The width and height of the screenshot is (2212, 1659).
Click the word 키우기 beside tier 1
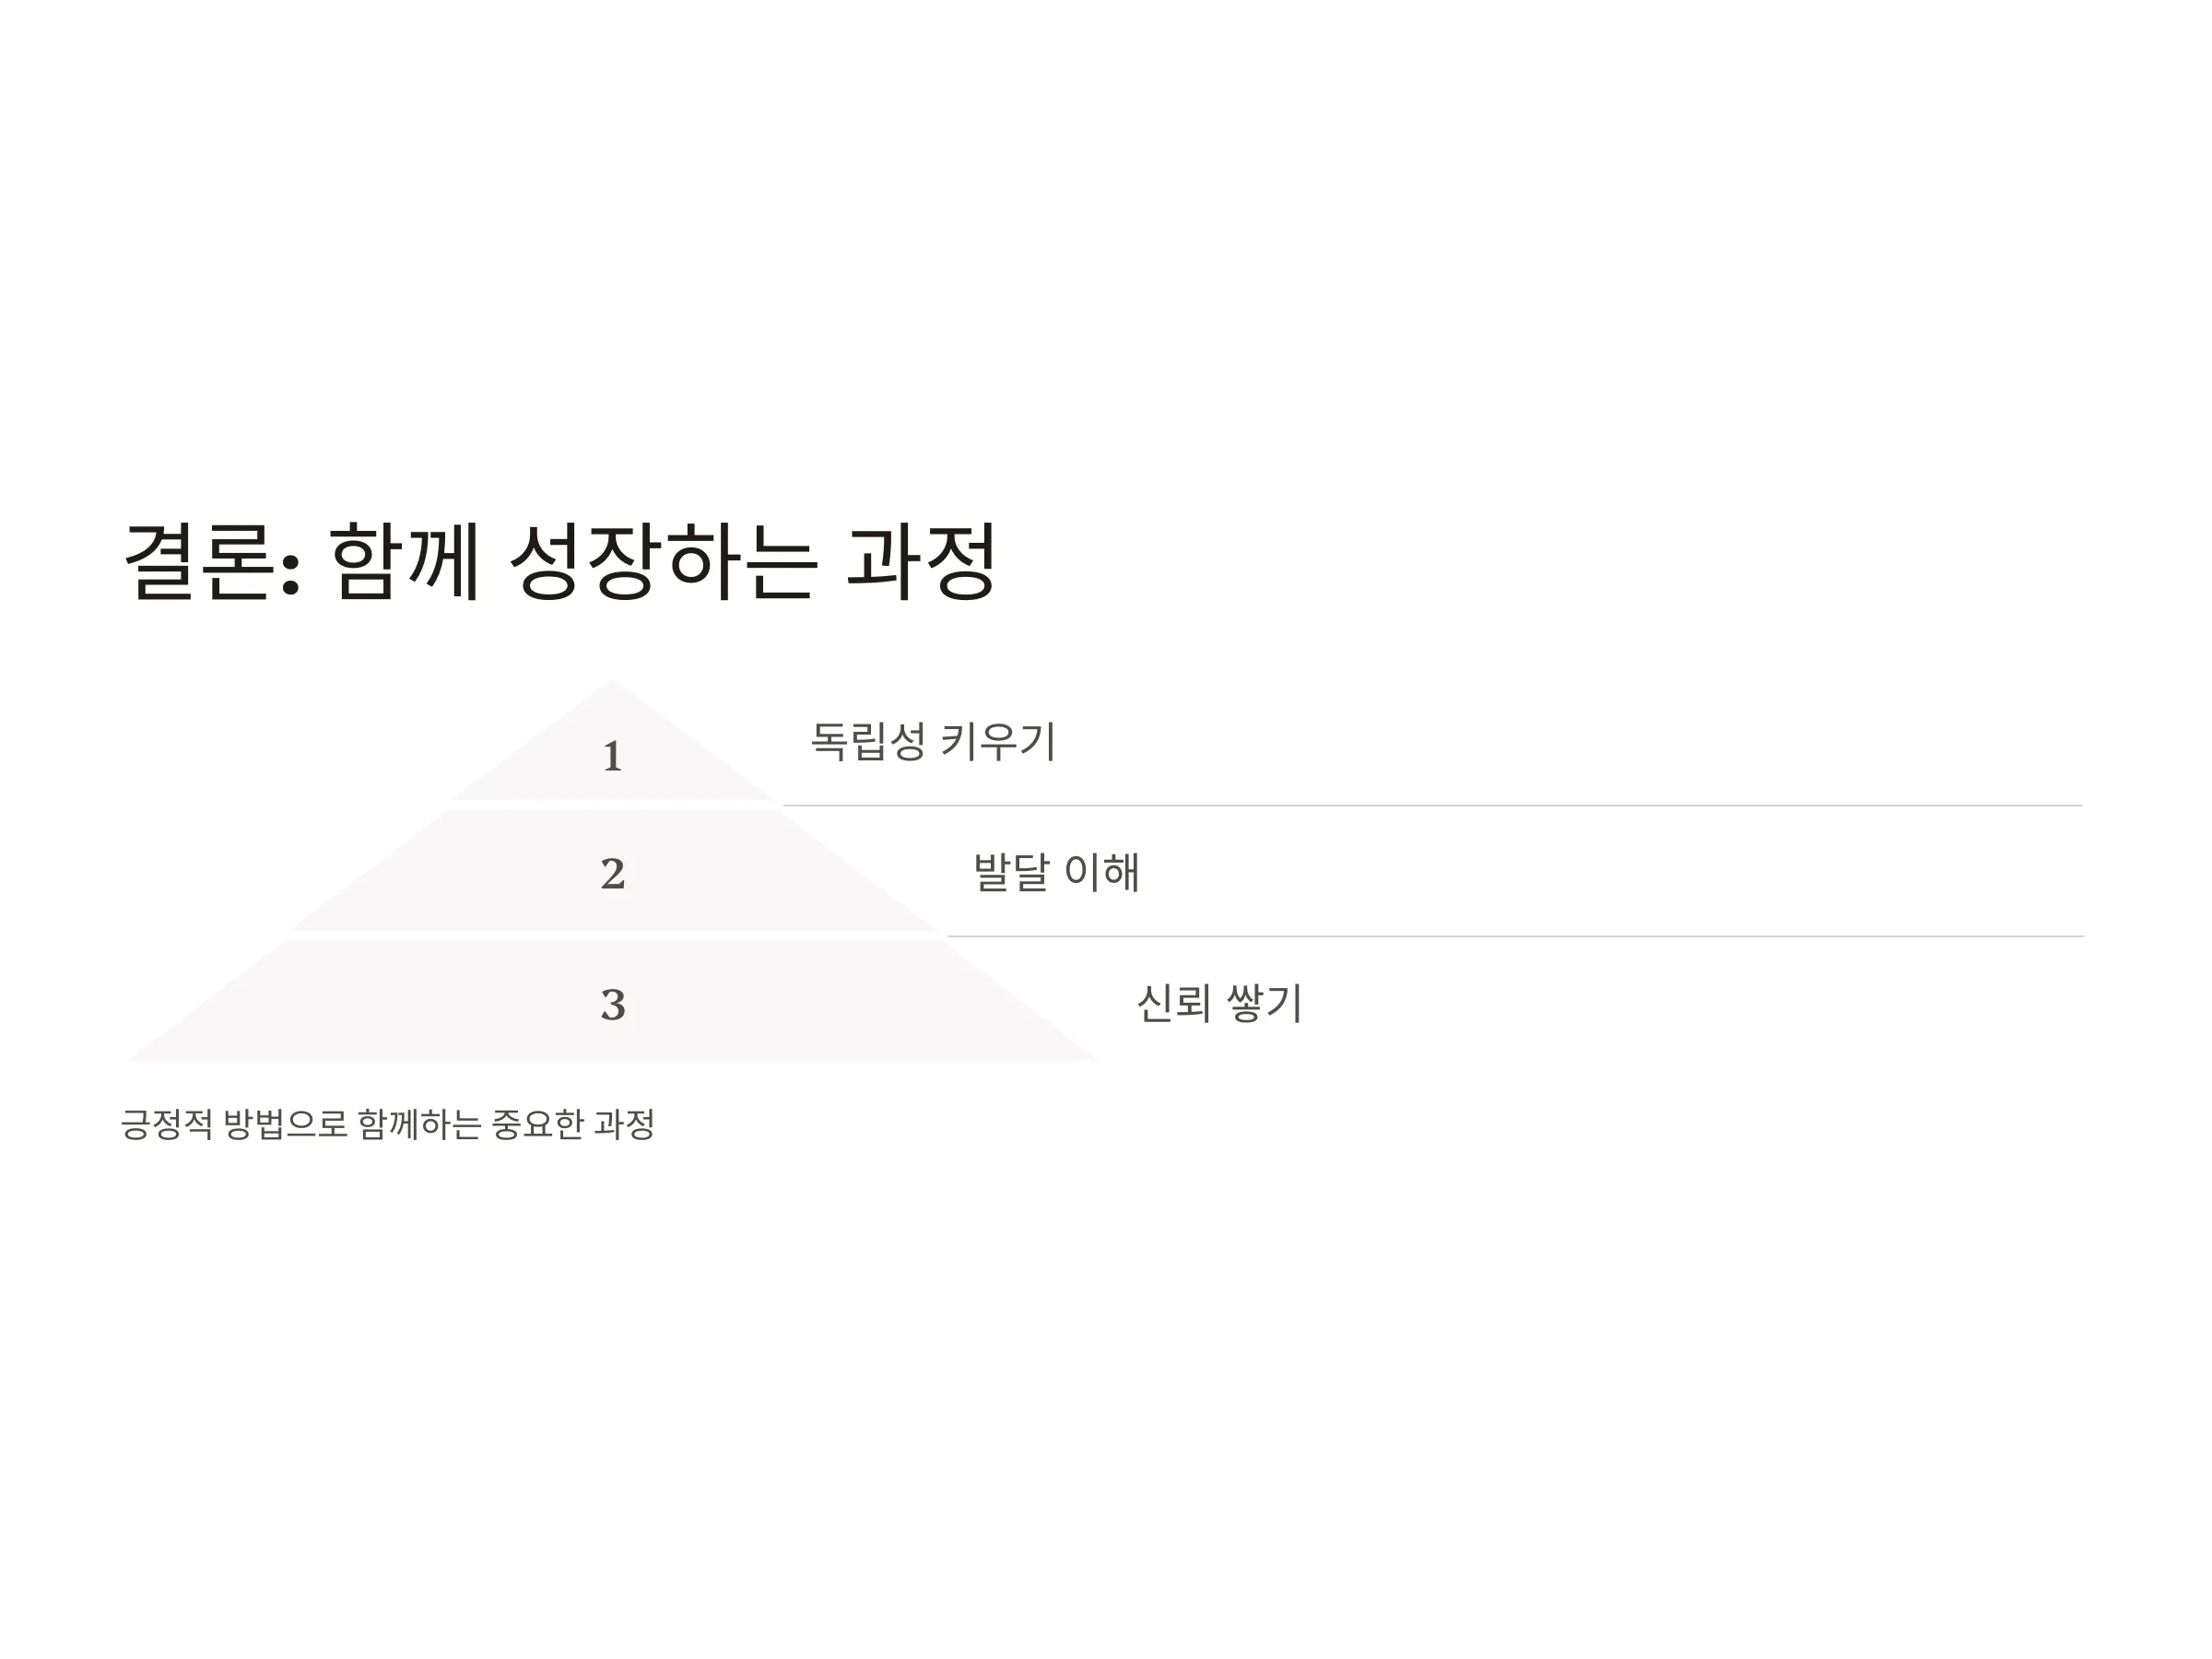(x=999, y=741)
